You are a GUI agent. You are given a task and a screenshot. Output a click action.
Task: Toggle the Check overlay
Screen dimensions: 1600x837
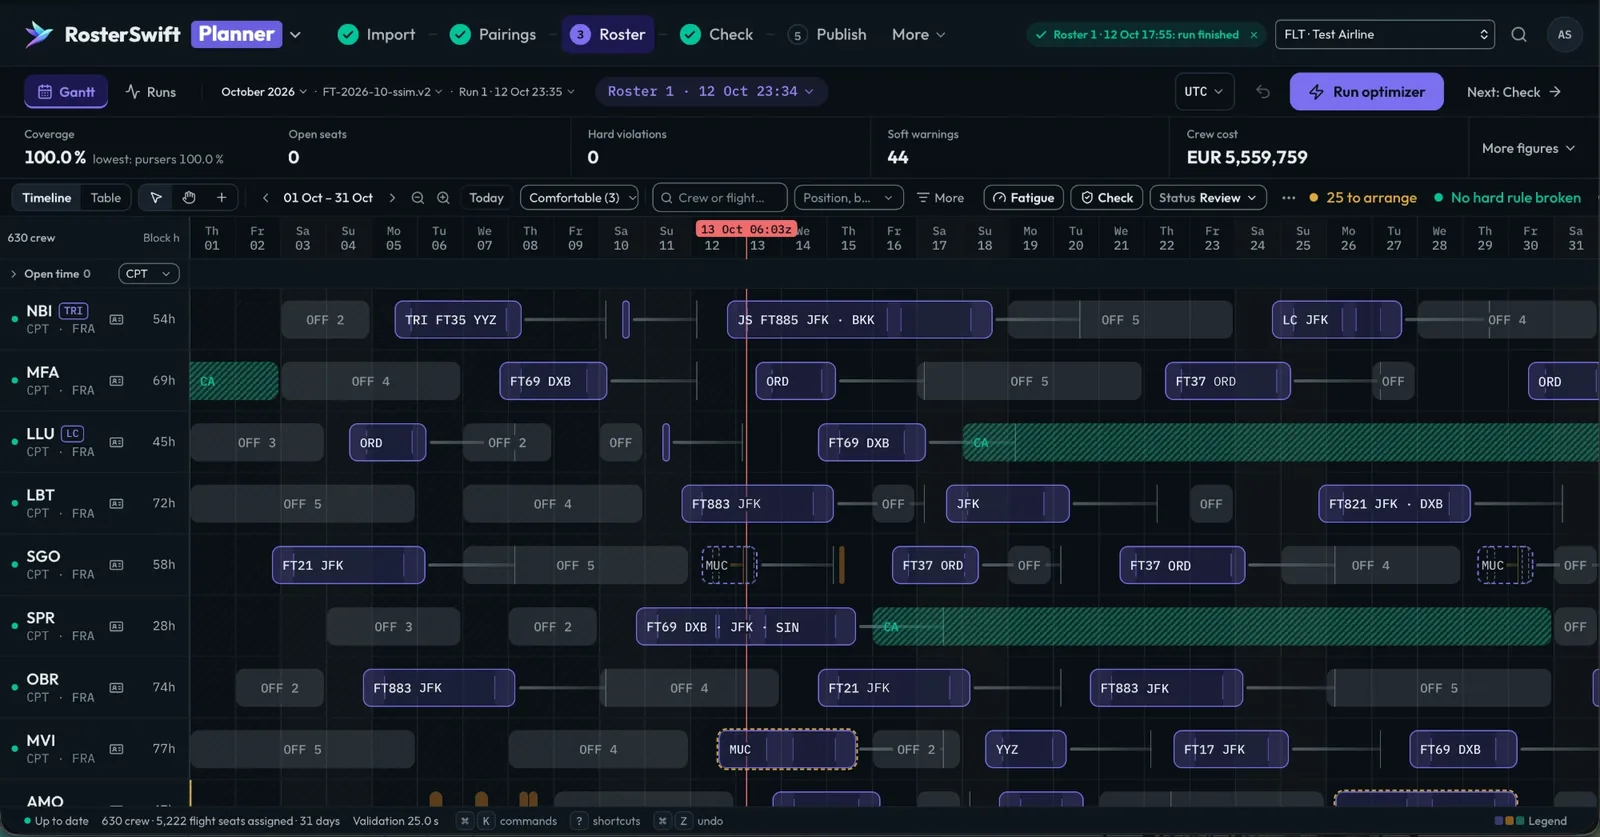(x=1107, y=198)
